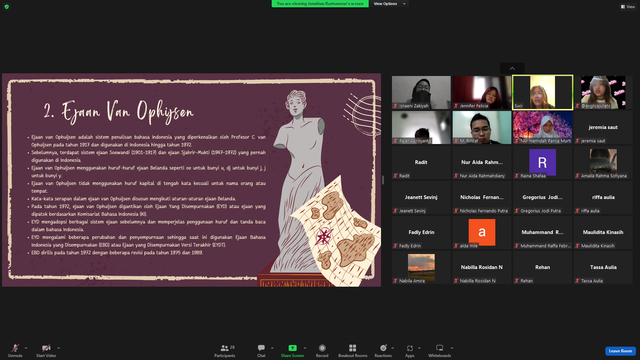Click the Nur Aida Rahmahdiany participant tile

point(482,162)
